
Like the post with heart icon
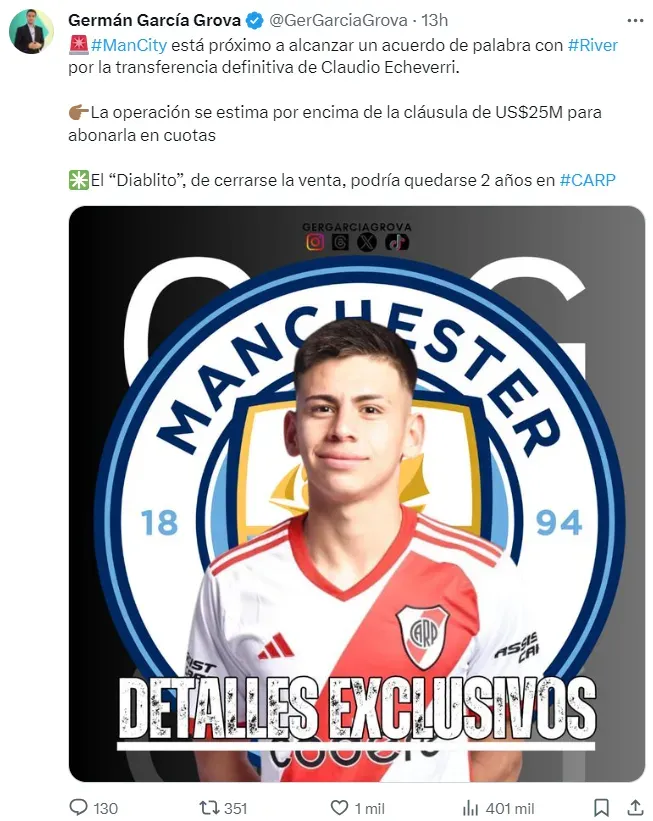[x=339, y=807]
